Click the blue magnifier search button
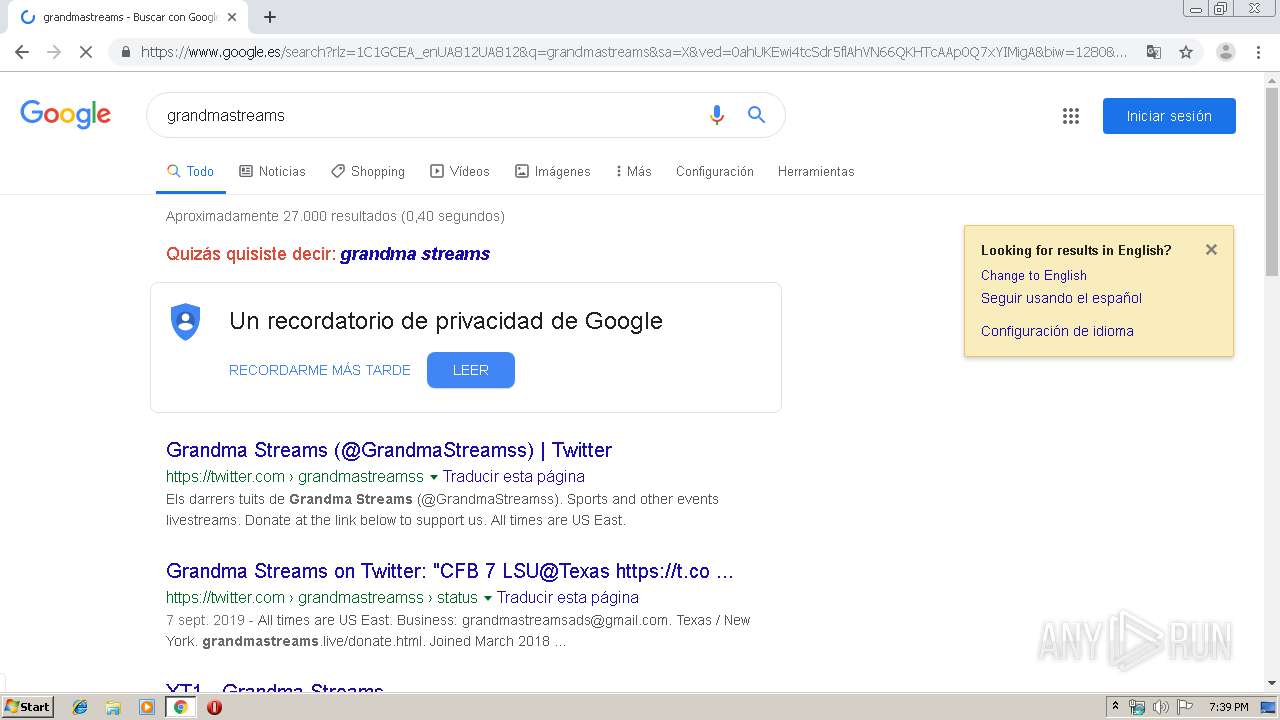1280x720 pixels. (x=757, y=115)
